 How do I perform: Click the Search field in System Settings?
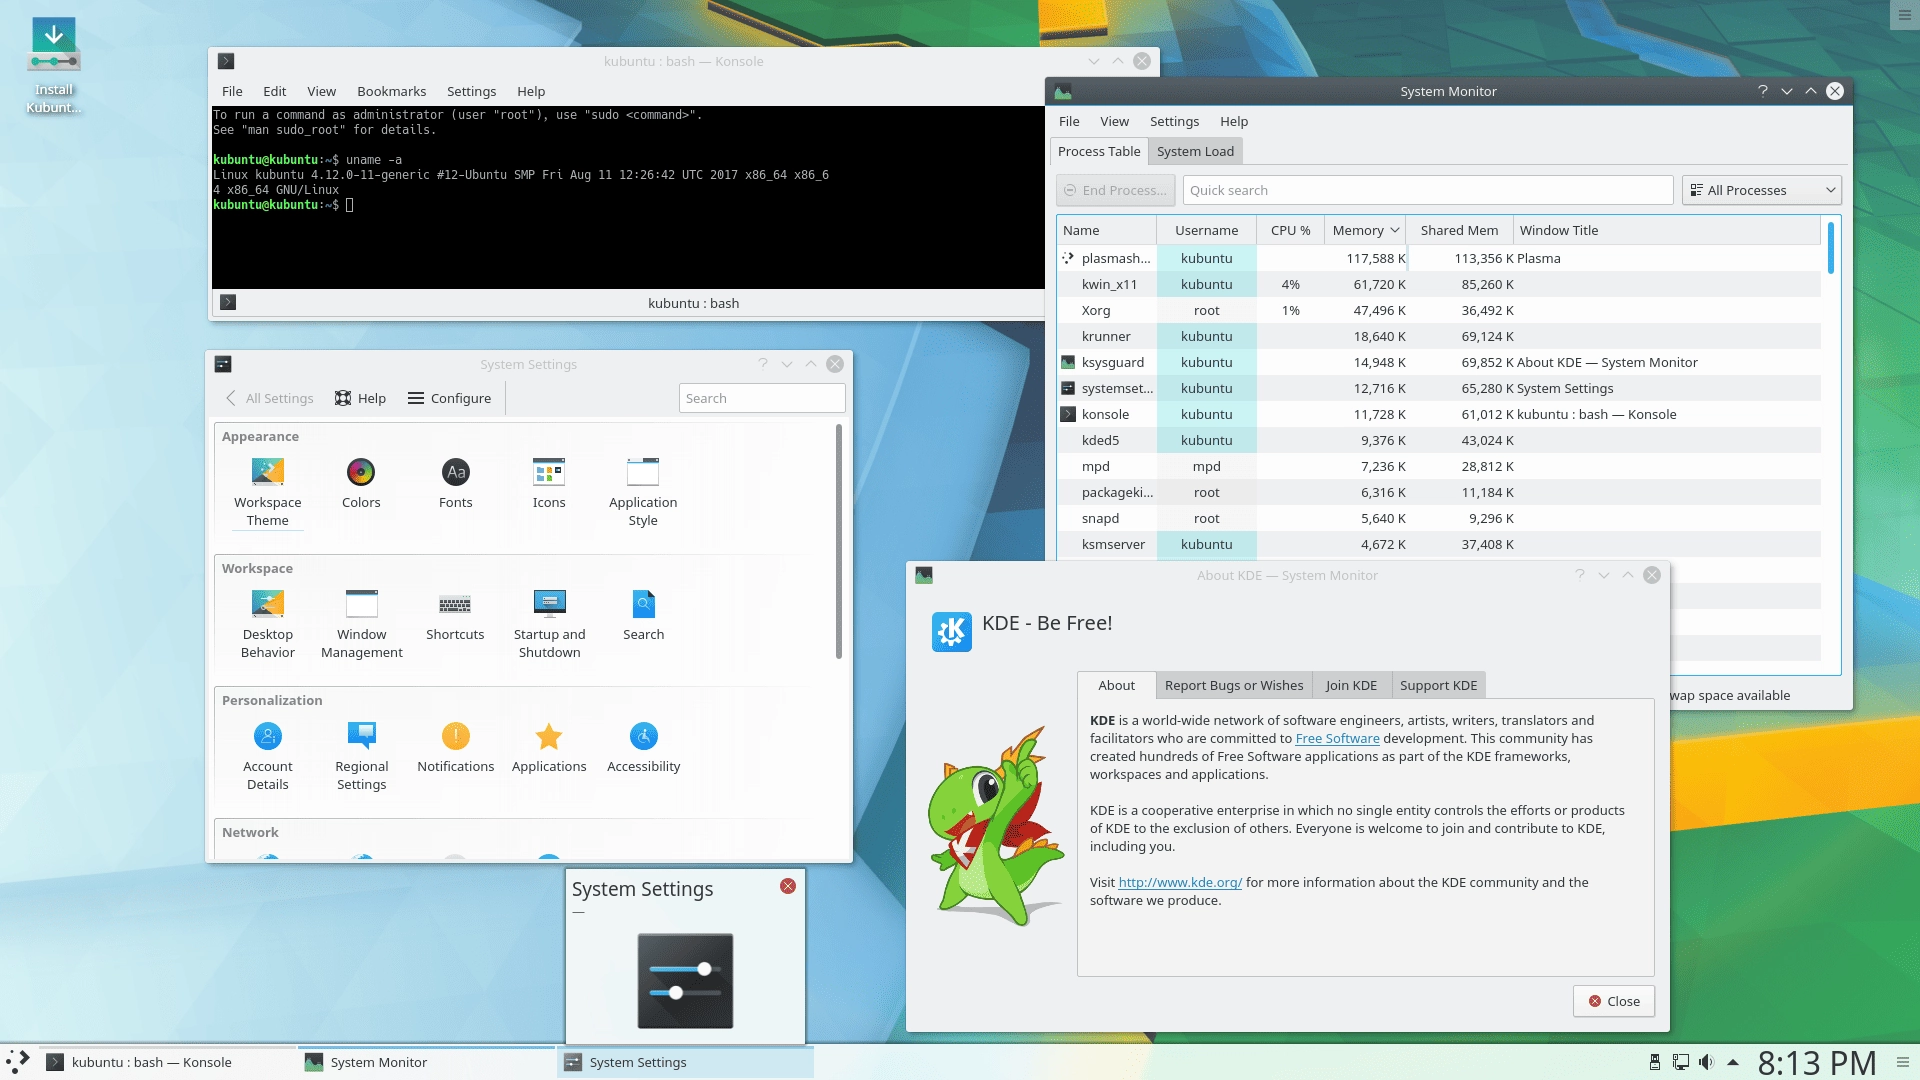pos(762,398)
